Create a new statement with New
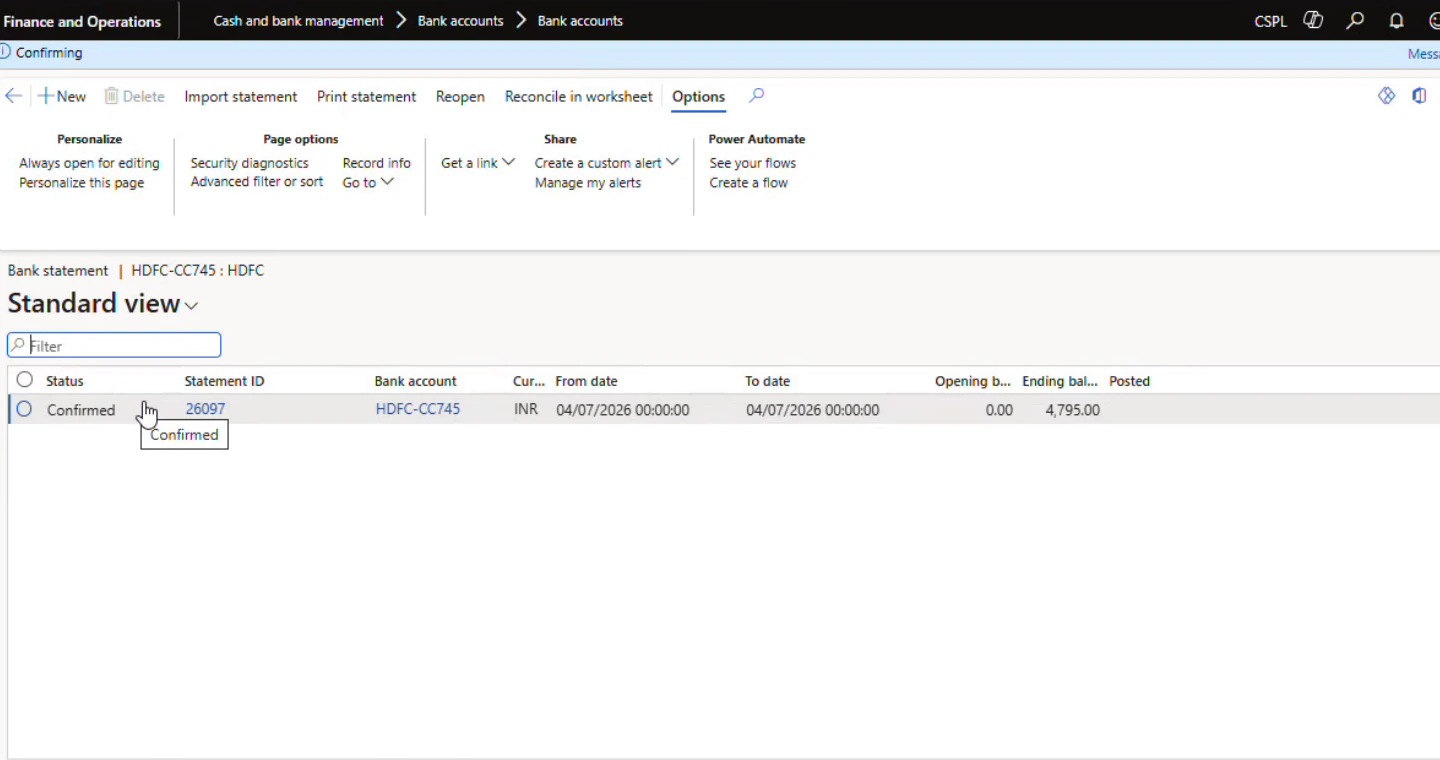Viewport: 1440px width, 760px height. (62, 96)
